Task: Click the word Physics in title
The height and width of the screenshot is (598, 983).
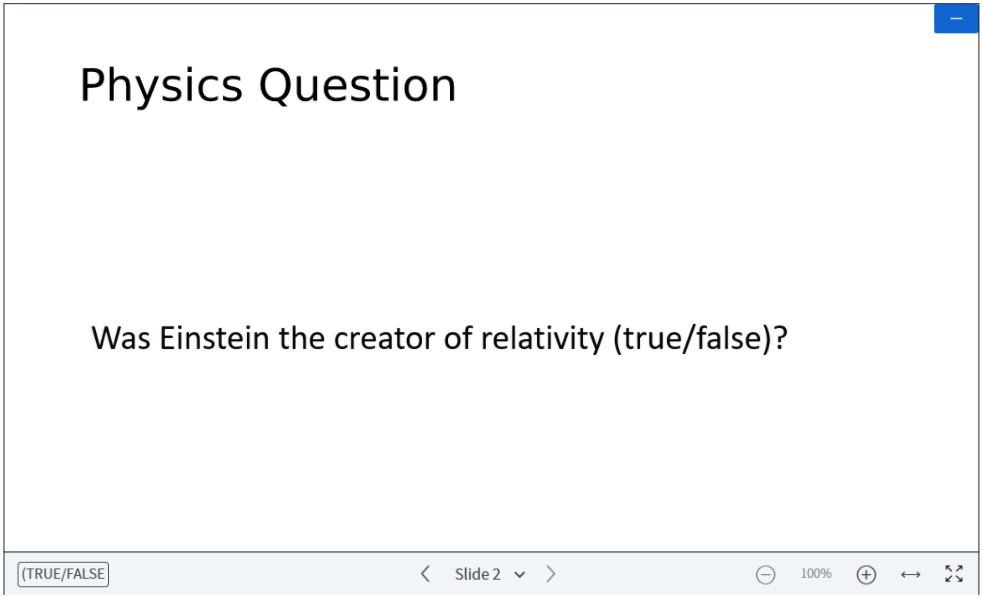Action: pyautogui.click(x=161, y=87)
